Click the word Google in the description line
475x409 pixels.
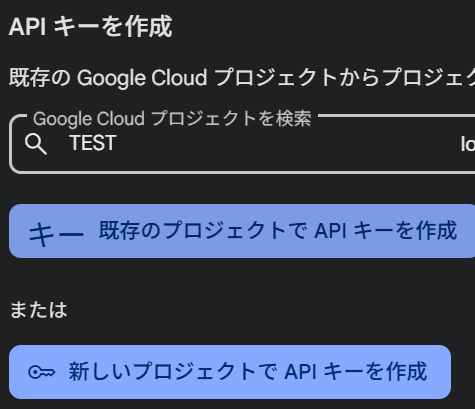(x=111, y=78)
